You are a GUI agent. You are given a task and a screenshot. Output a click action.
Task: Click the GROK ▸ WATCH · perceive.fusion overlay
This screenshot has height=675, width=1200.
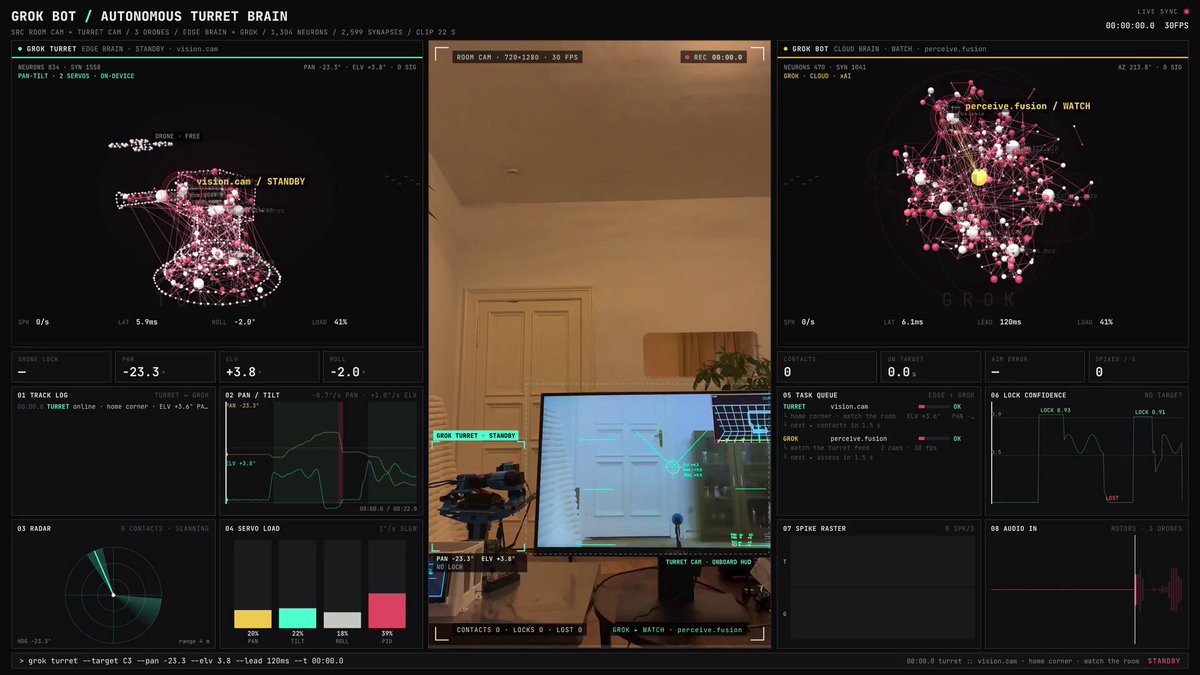point(678,630)
